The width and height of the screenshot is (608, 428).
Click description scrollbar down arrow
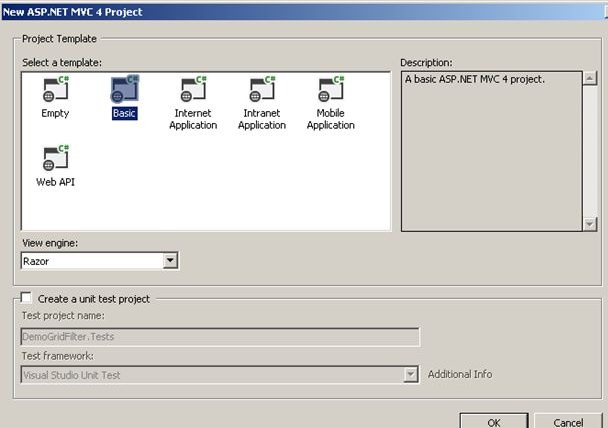pyautogui.click(x=590, y=224)
